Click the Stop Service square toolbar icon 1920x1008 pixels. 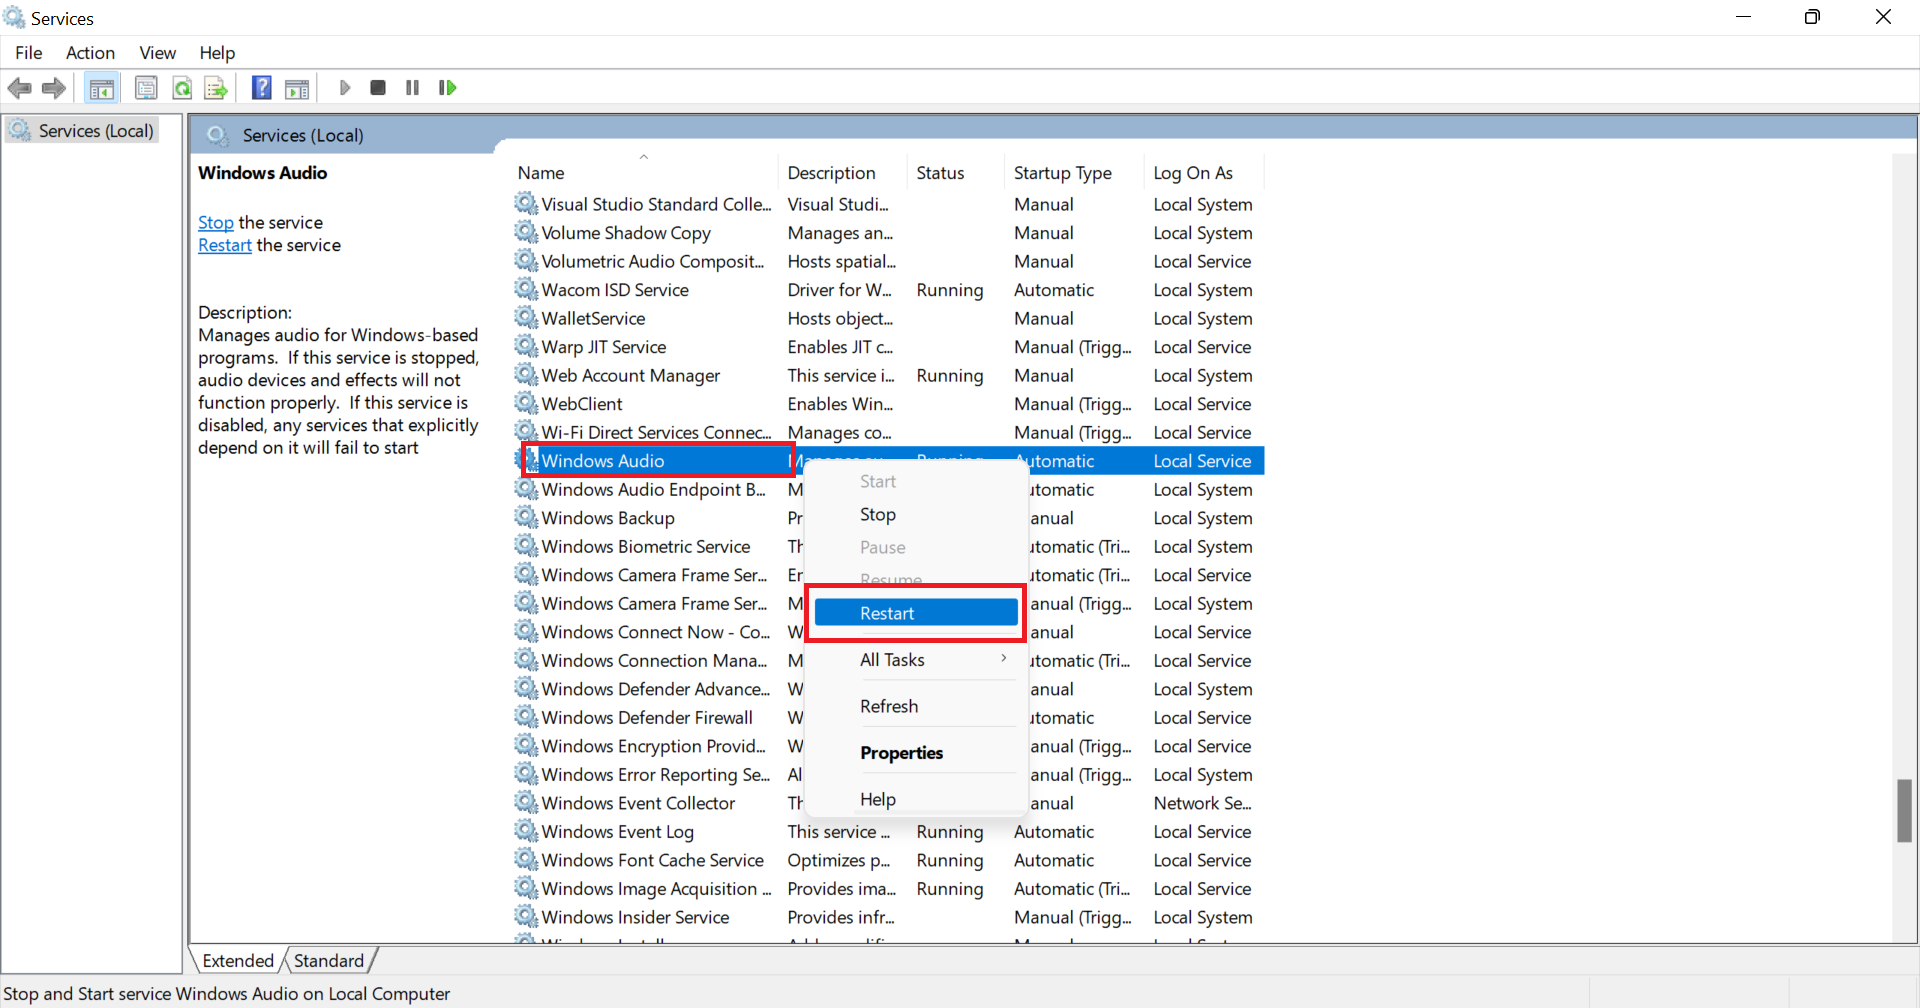(x=378, y=88)
